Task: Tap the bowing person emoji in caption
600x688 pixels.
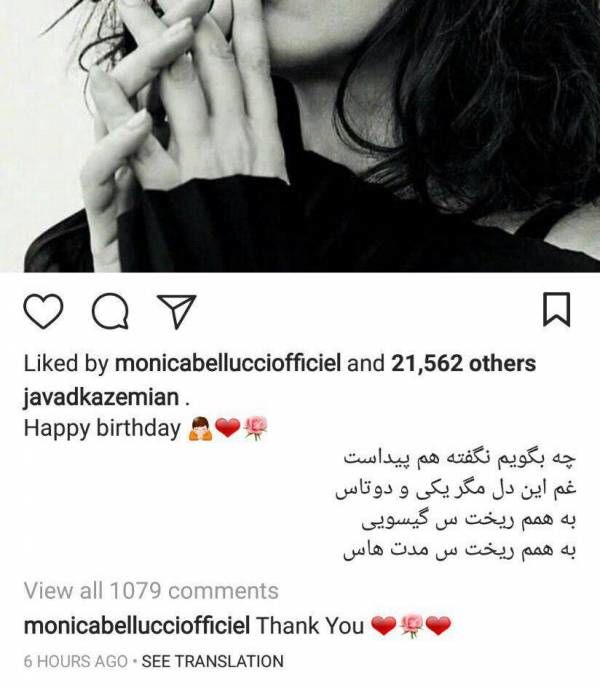Action: pos(200,428)
